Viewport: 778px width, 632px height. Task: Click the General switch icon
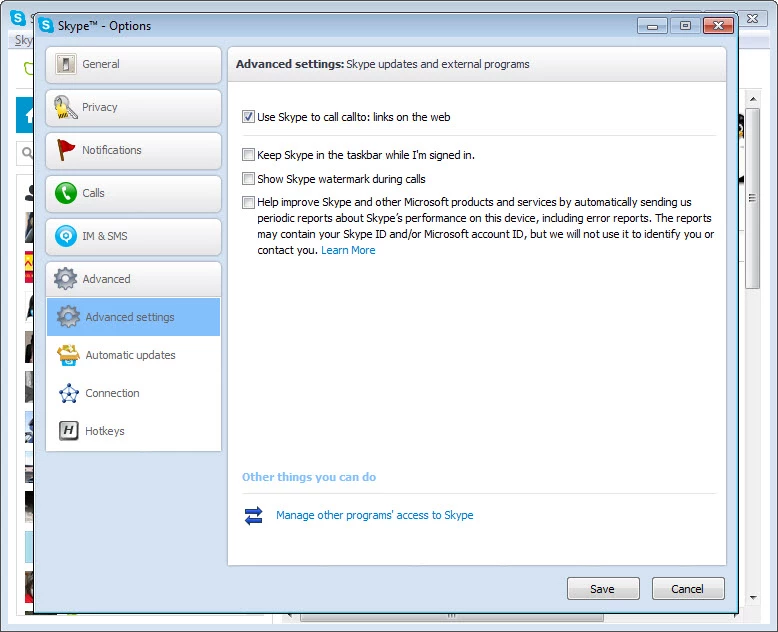66,65
